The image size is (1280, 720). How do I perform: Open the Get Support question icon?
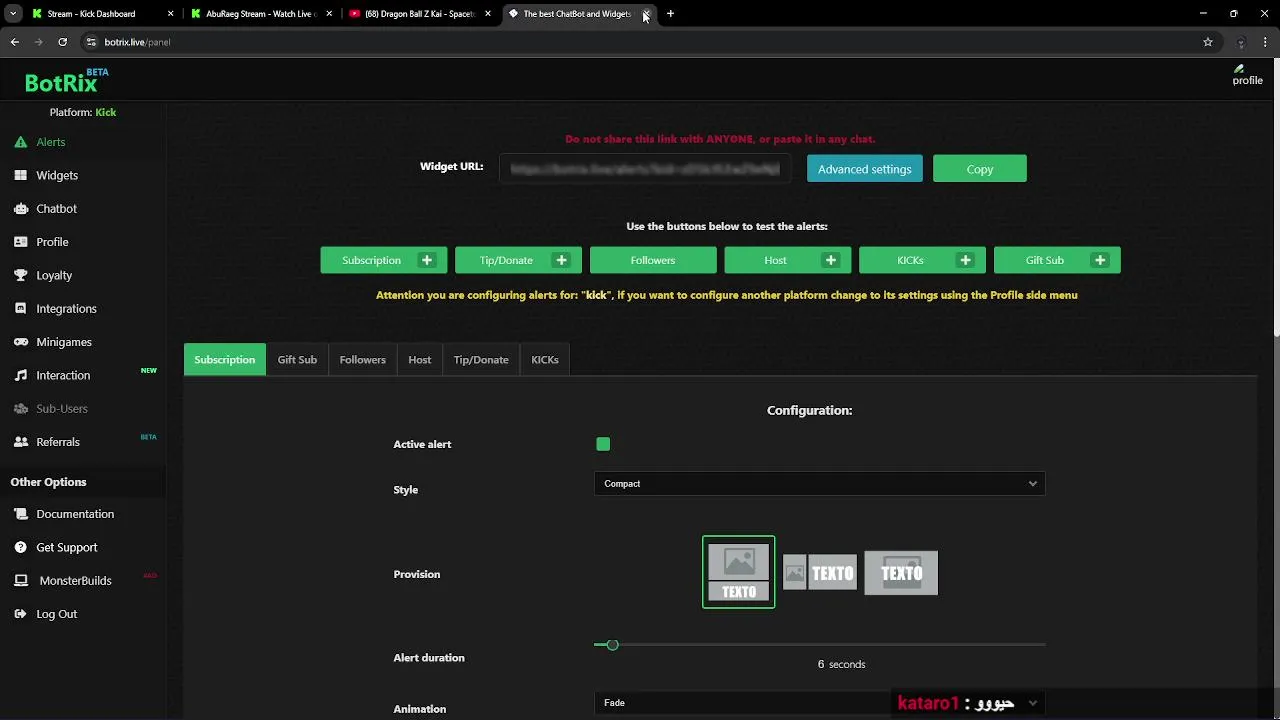coord(20,547)
